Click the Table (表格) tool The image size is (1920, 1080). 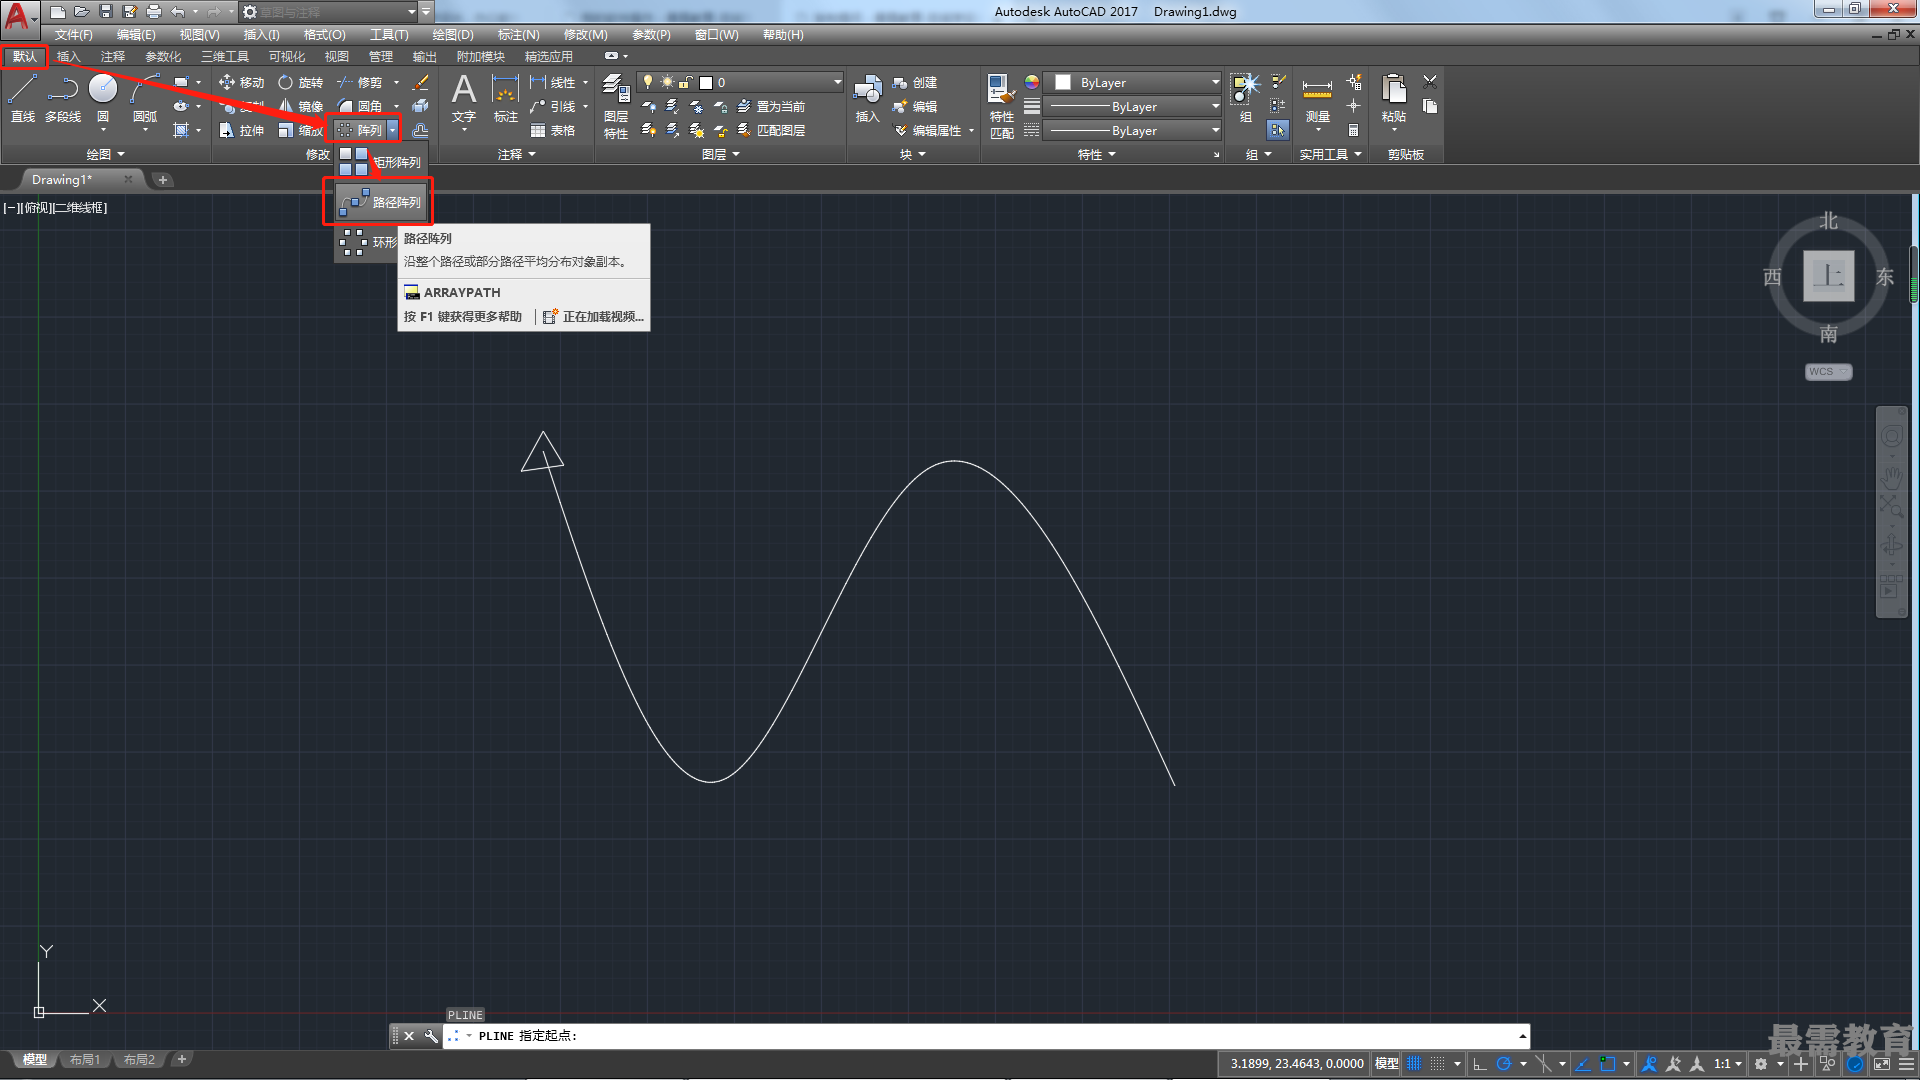(x=552, y=130)
